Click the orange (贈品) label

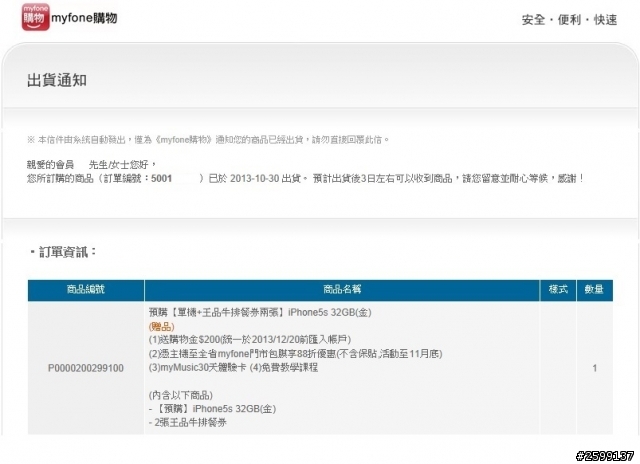point(162,326)
